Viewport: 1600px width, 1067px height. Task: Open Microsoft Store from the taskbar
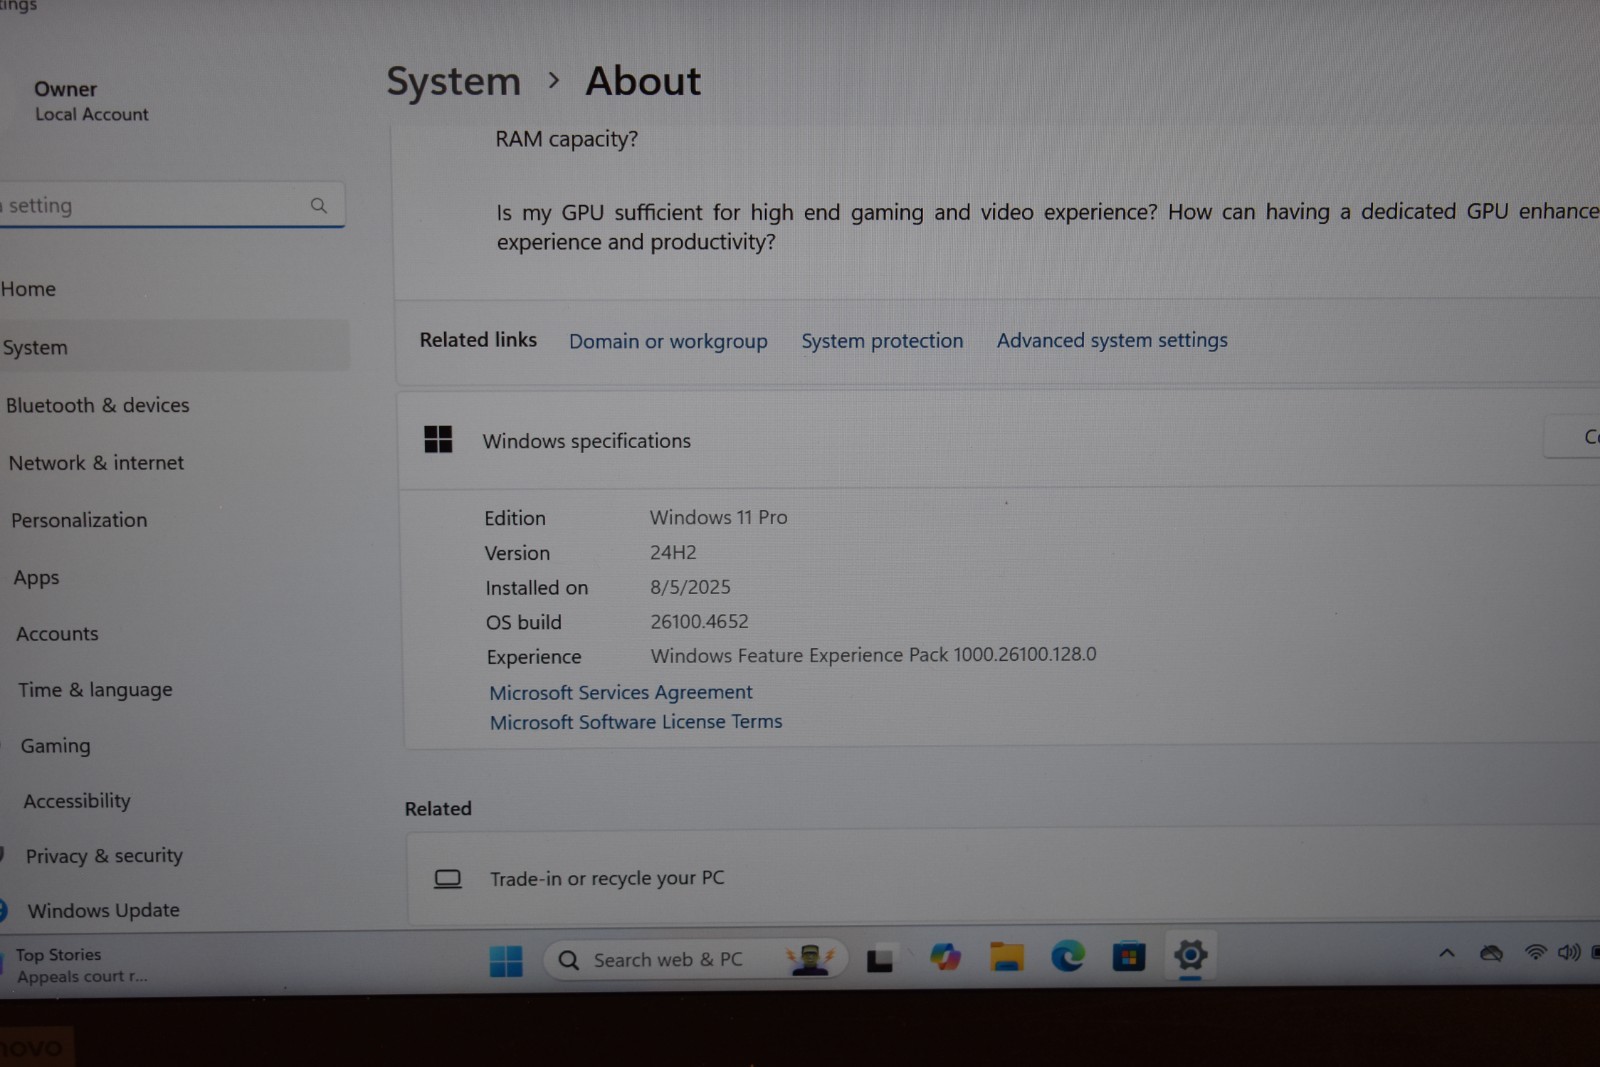1129,957
